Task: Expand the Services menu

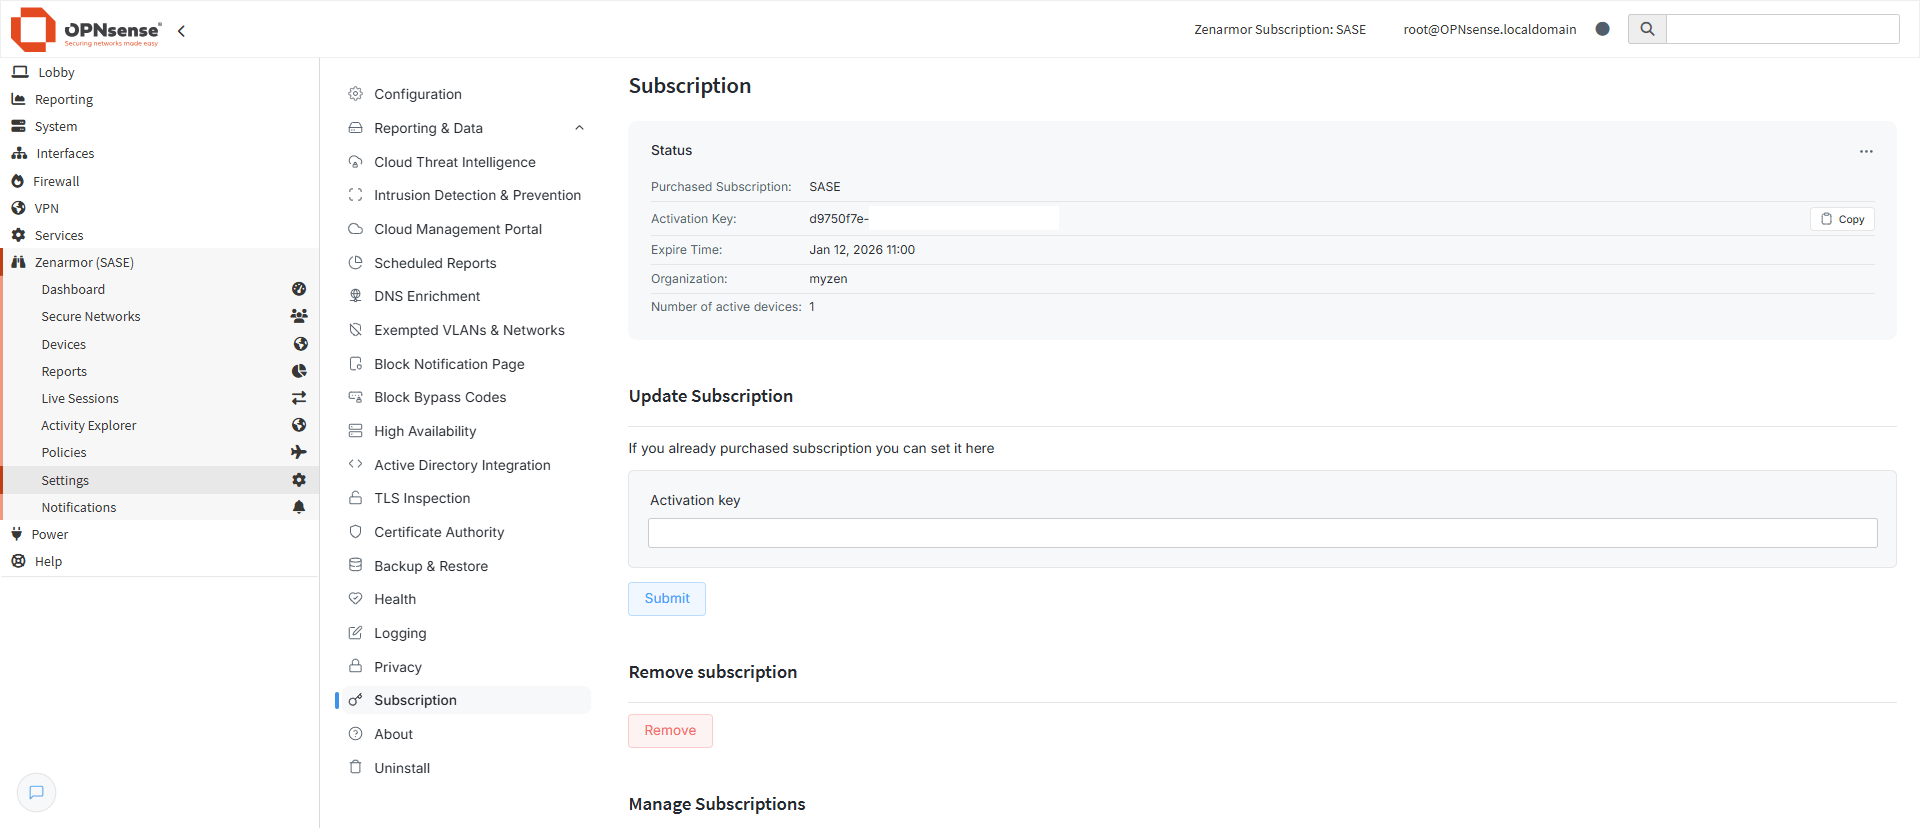Action: 59,235
